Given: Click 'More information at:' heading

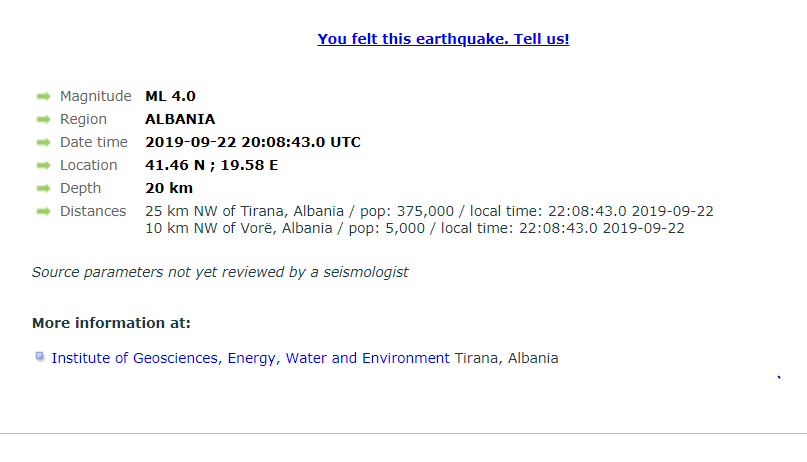Looking at the screenshot, I should click(x=111, y=323).
